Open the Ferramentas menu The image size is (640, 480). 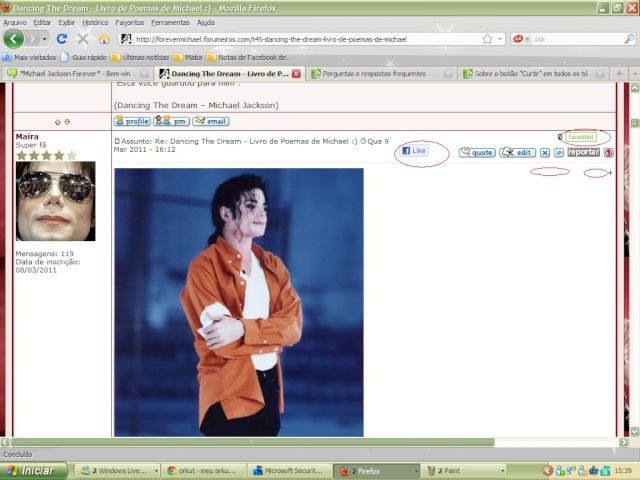pos(170,22)
